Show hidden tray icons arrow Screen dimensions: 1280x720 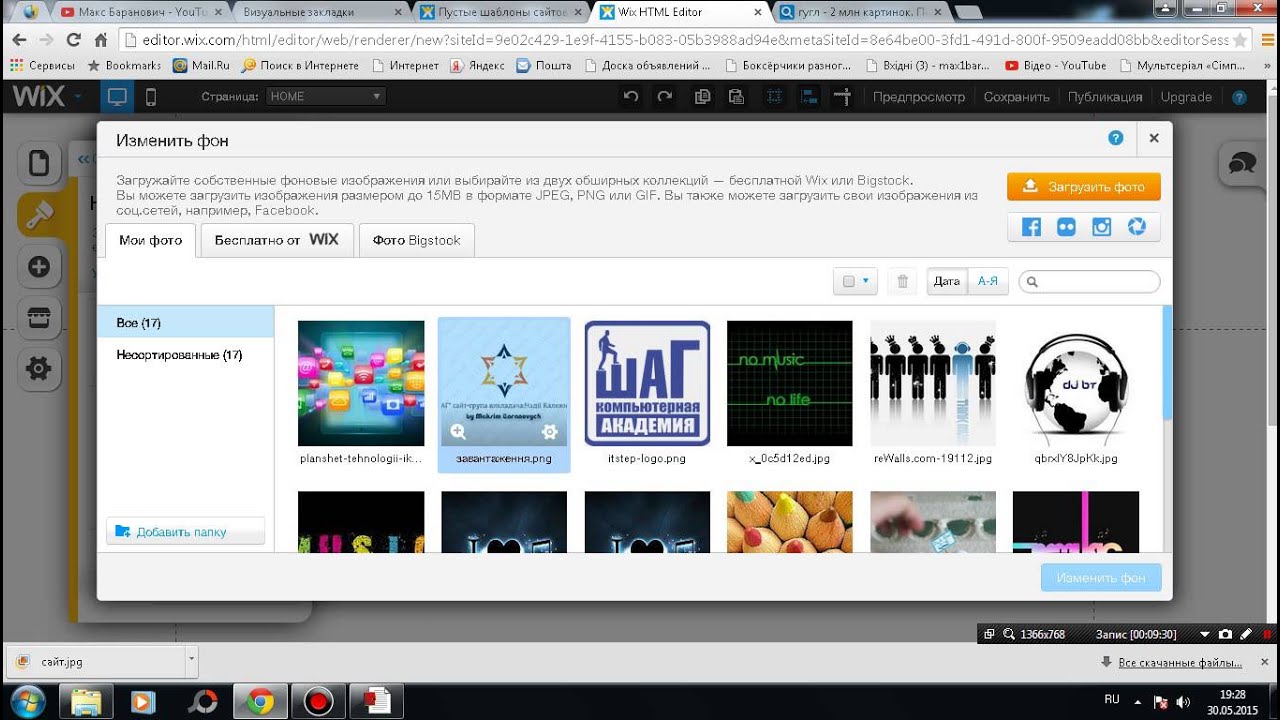coord(1139,700)
